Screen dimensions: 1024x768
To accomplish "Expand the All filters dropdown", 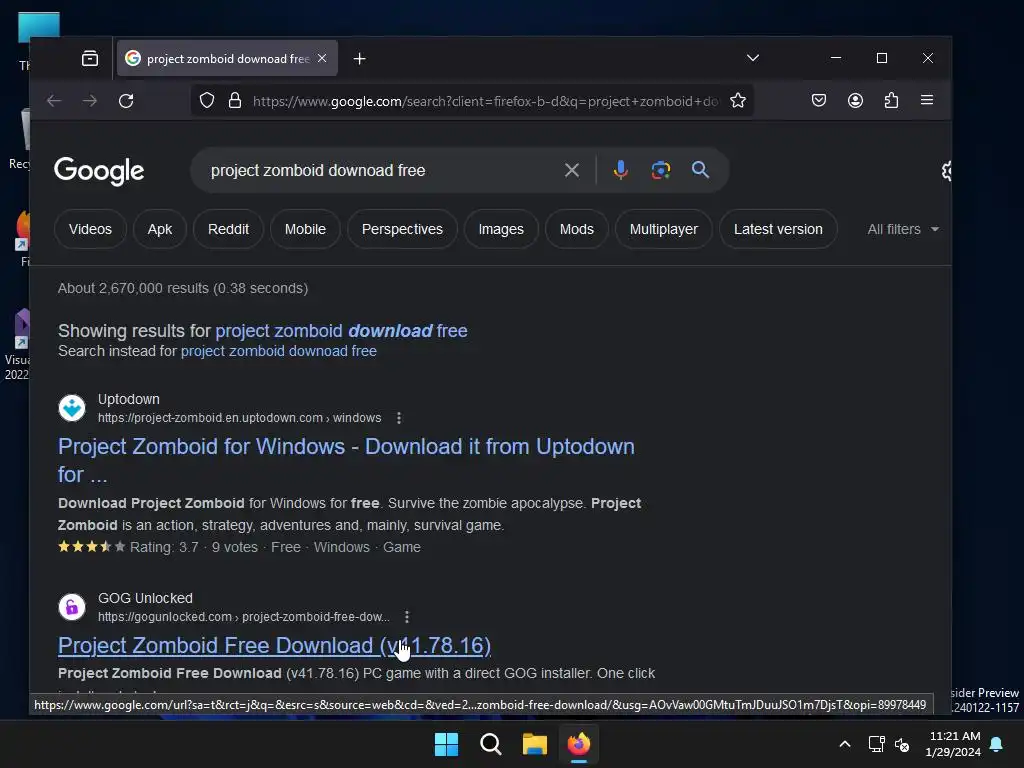I will pyautogui.click(x=903, y=229).
